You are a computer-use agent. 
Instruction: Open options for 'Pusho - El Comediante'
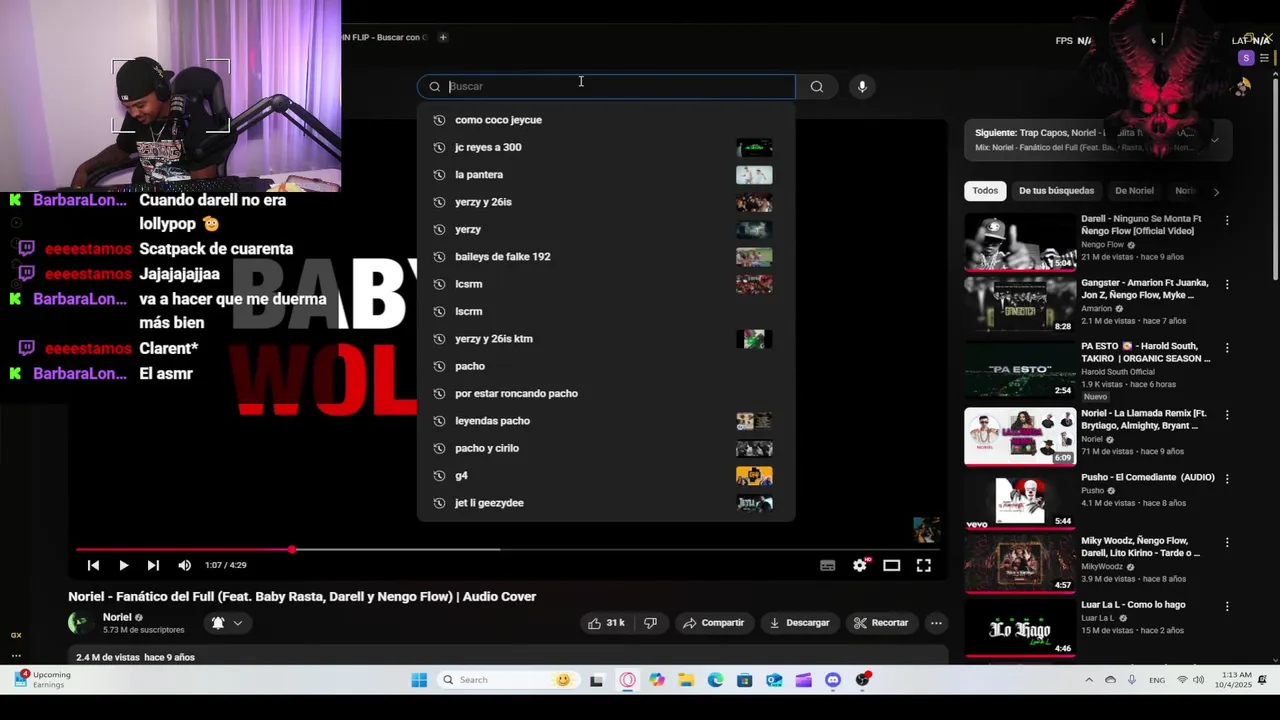tap(1227, 478)
